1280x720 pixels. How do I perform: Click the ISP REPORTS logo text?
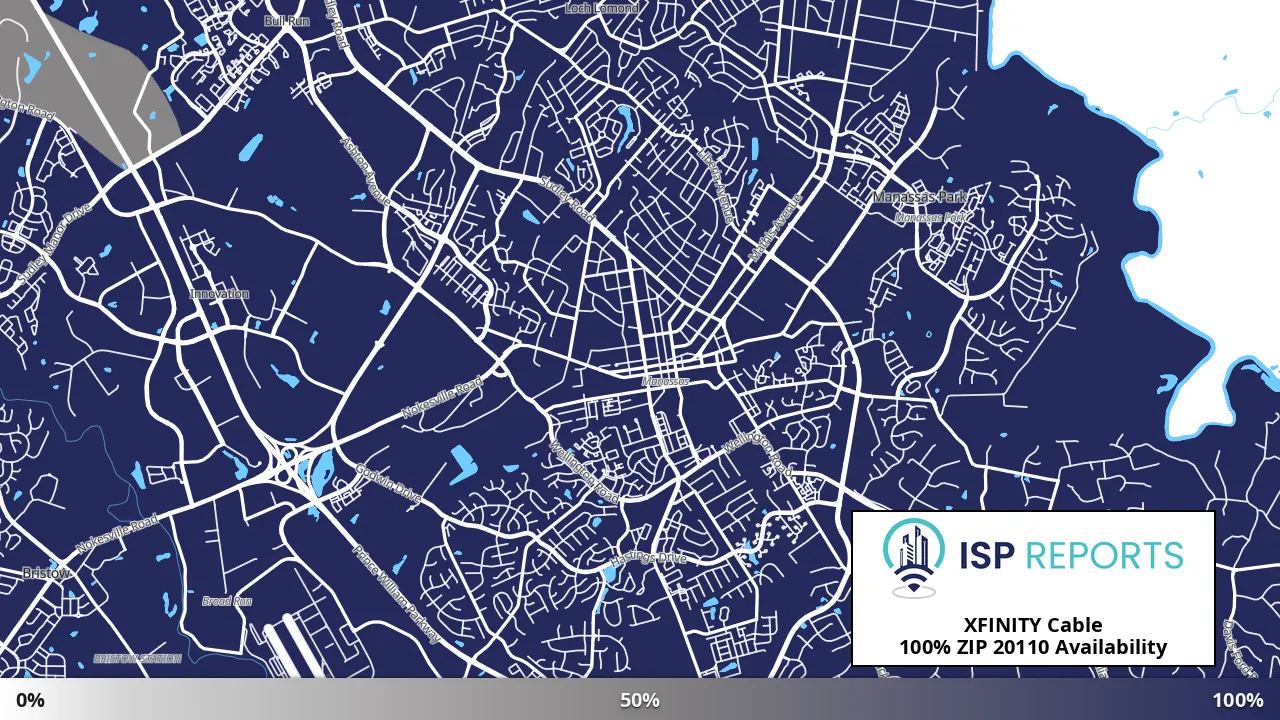1070,554
